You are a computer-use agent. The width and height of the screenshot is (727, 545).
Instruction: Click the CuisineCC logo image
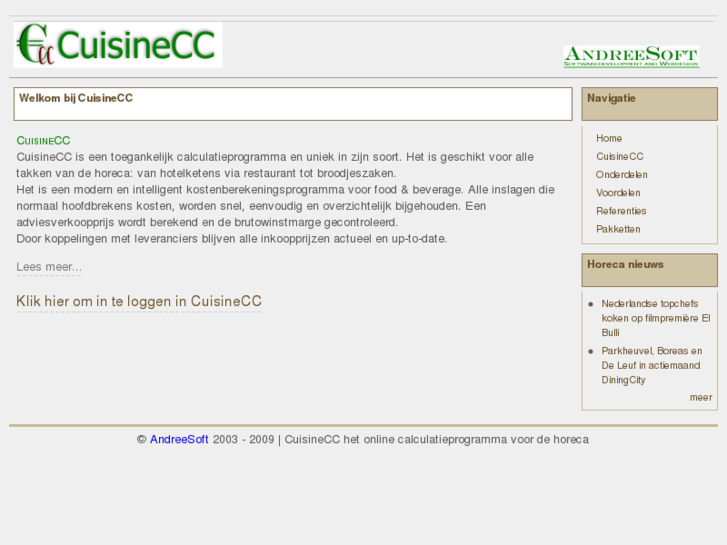click(x=118, y=45)
